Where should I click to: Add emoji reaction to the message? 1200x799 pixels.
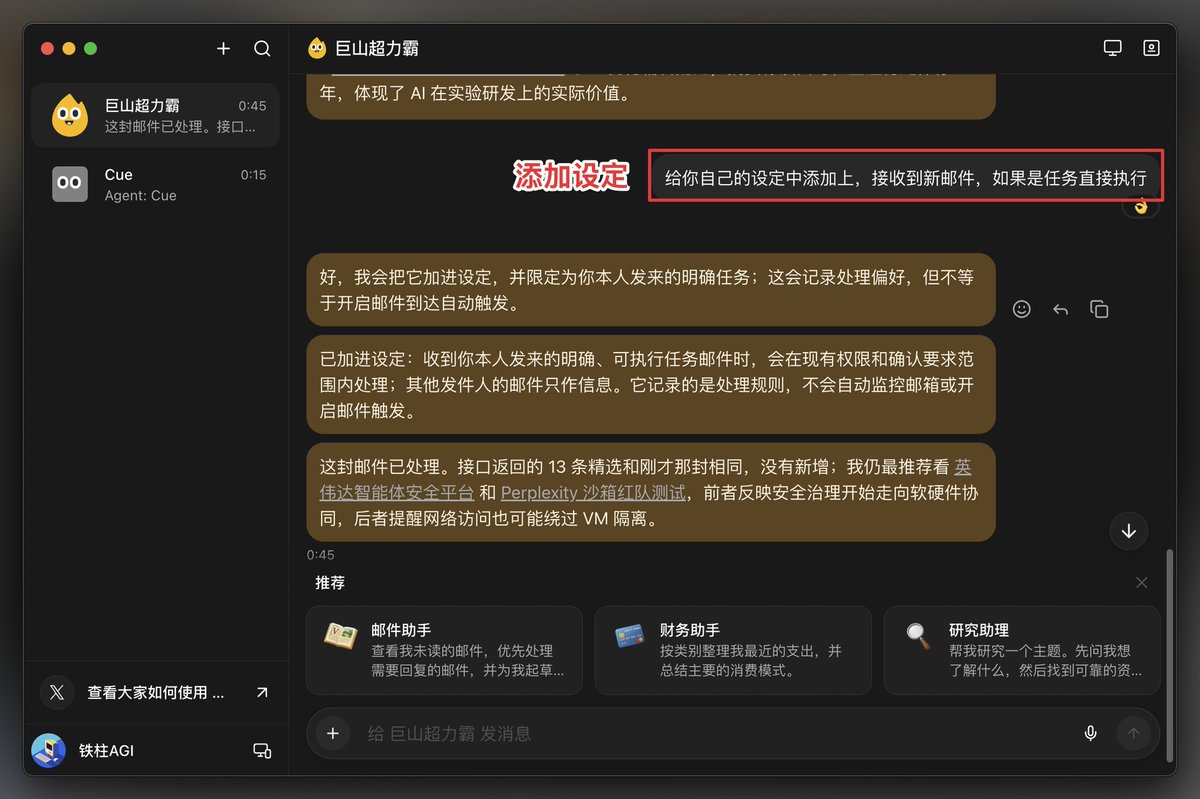[1021, 309]
